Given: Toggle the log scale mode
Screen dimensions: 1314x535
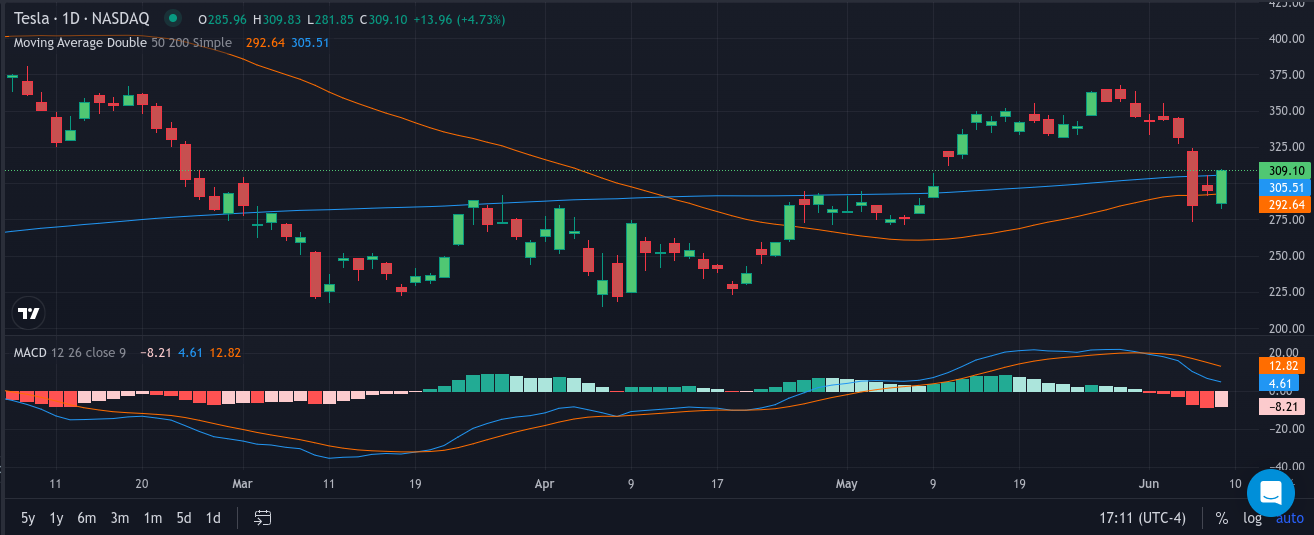Looking at the screenshot, I should pos(1252,518).
